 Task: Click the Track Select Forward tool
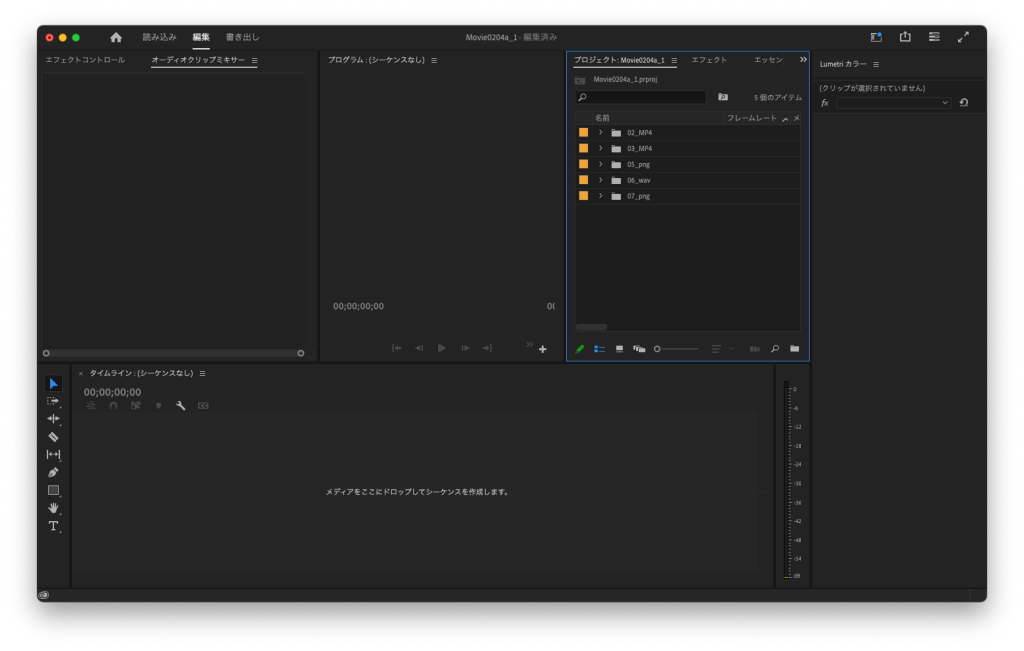coord(53,401)
